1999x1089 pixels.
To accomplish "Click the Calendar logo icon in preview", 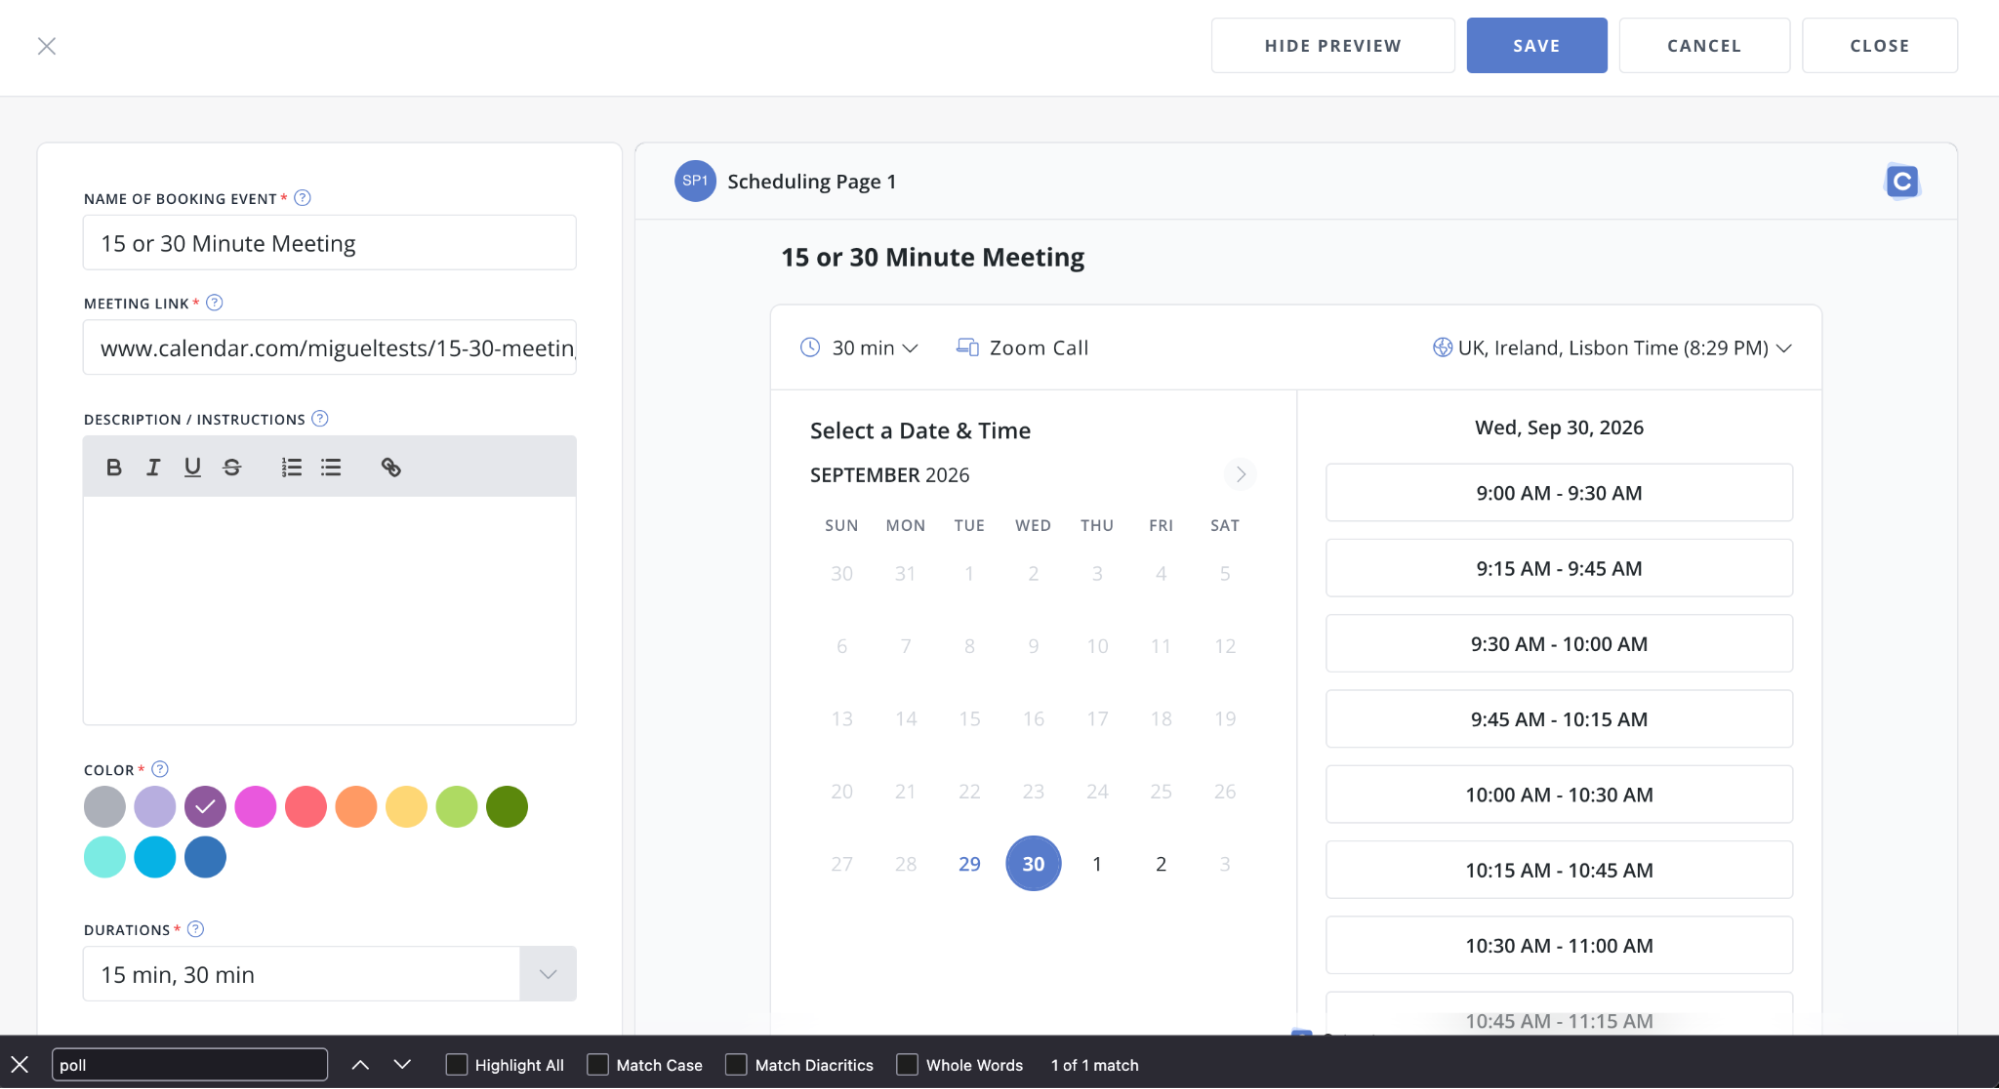I will (1902, 181).
